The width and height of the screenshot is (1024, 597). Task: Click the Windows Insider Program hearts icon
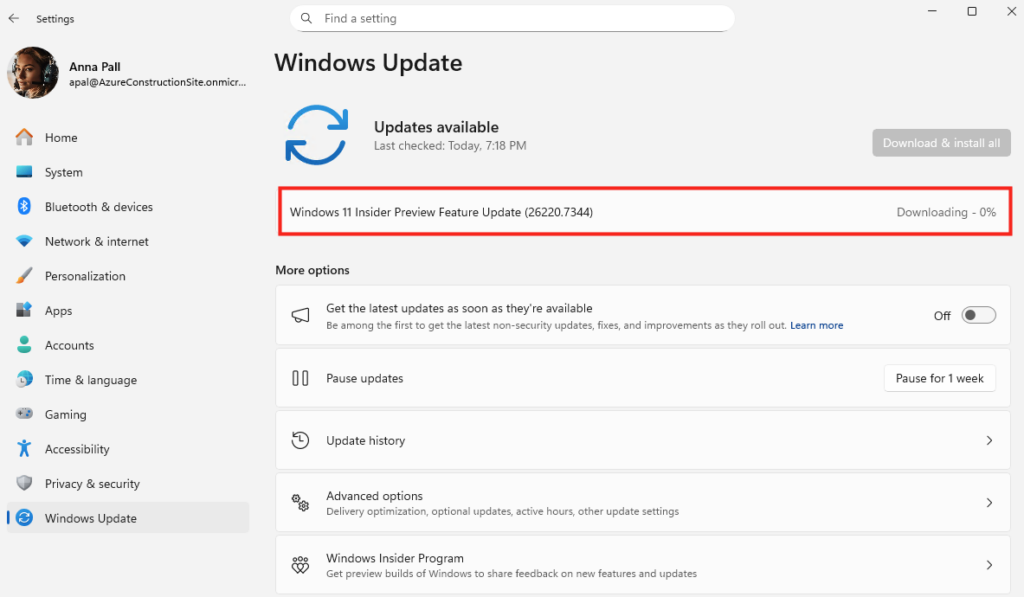point(300,565)
